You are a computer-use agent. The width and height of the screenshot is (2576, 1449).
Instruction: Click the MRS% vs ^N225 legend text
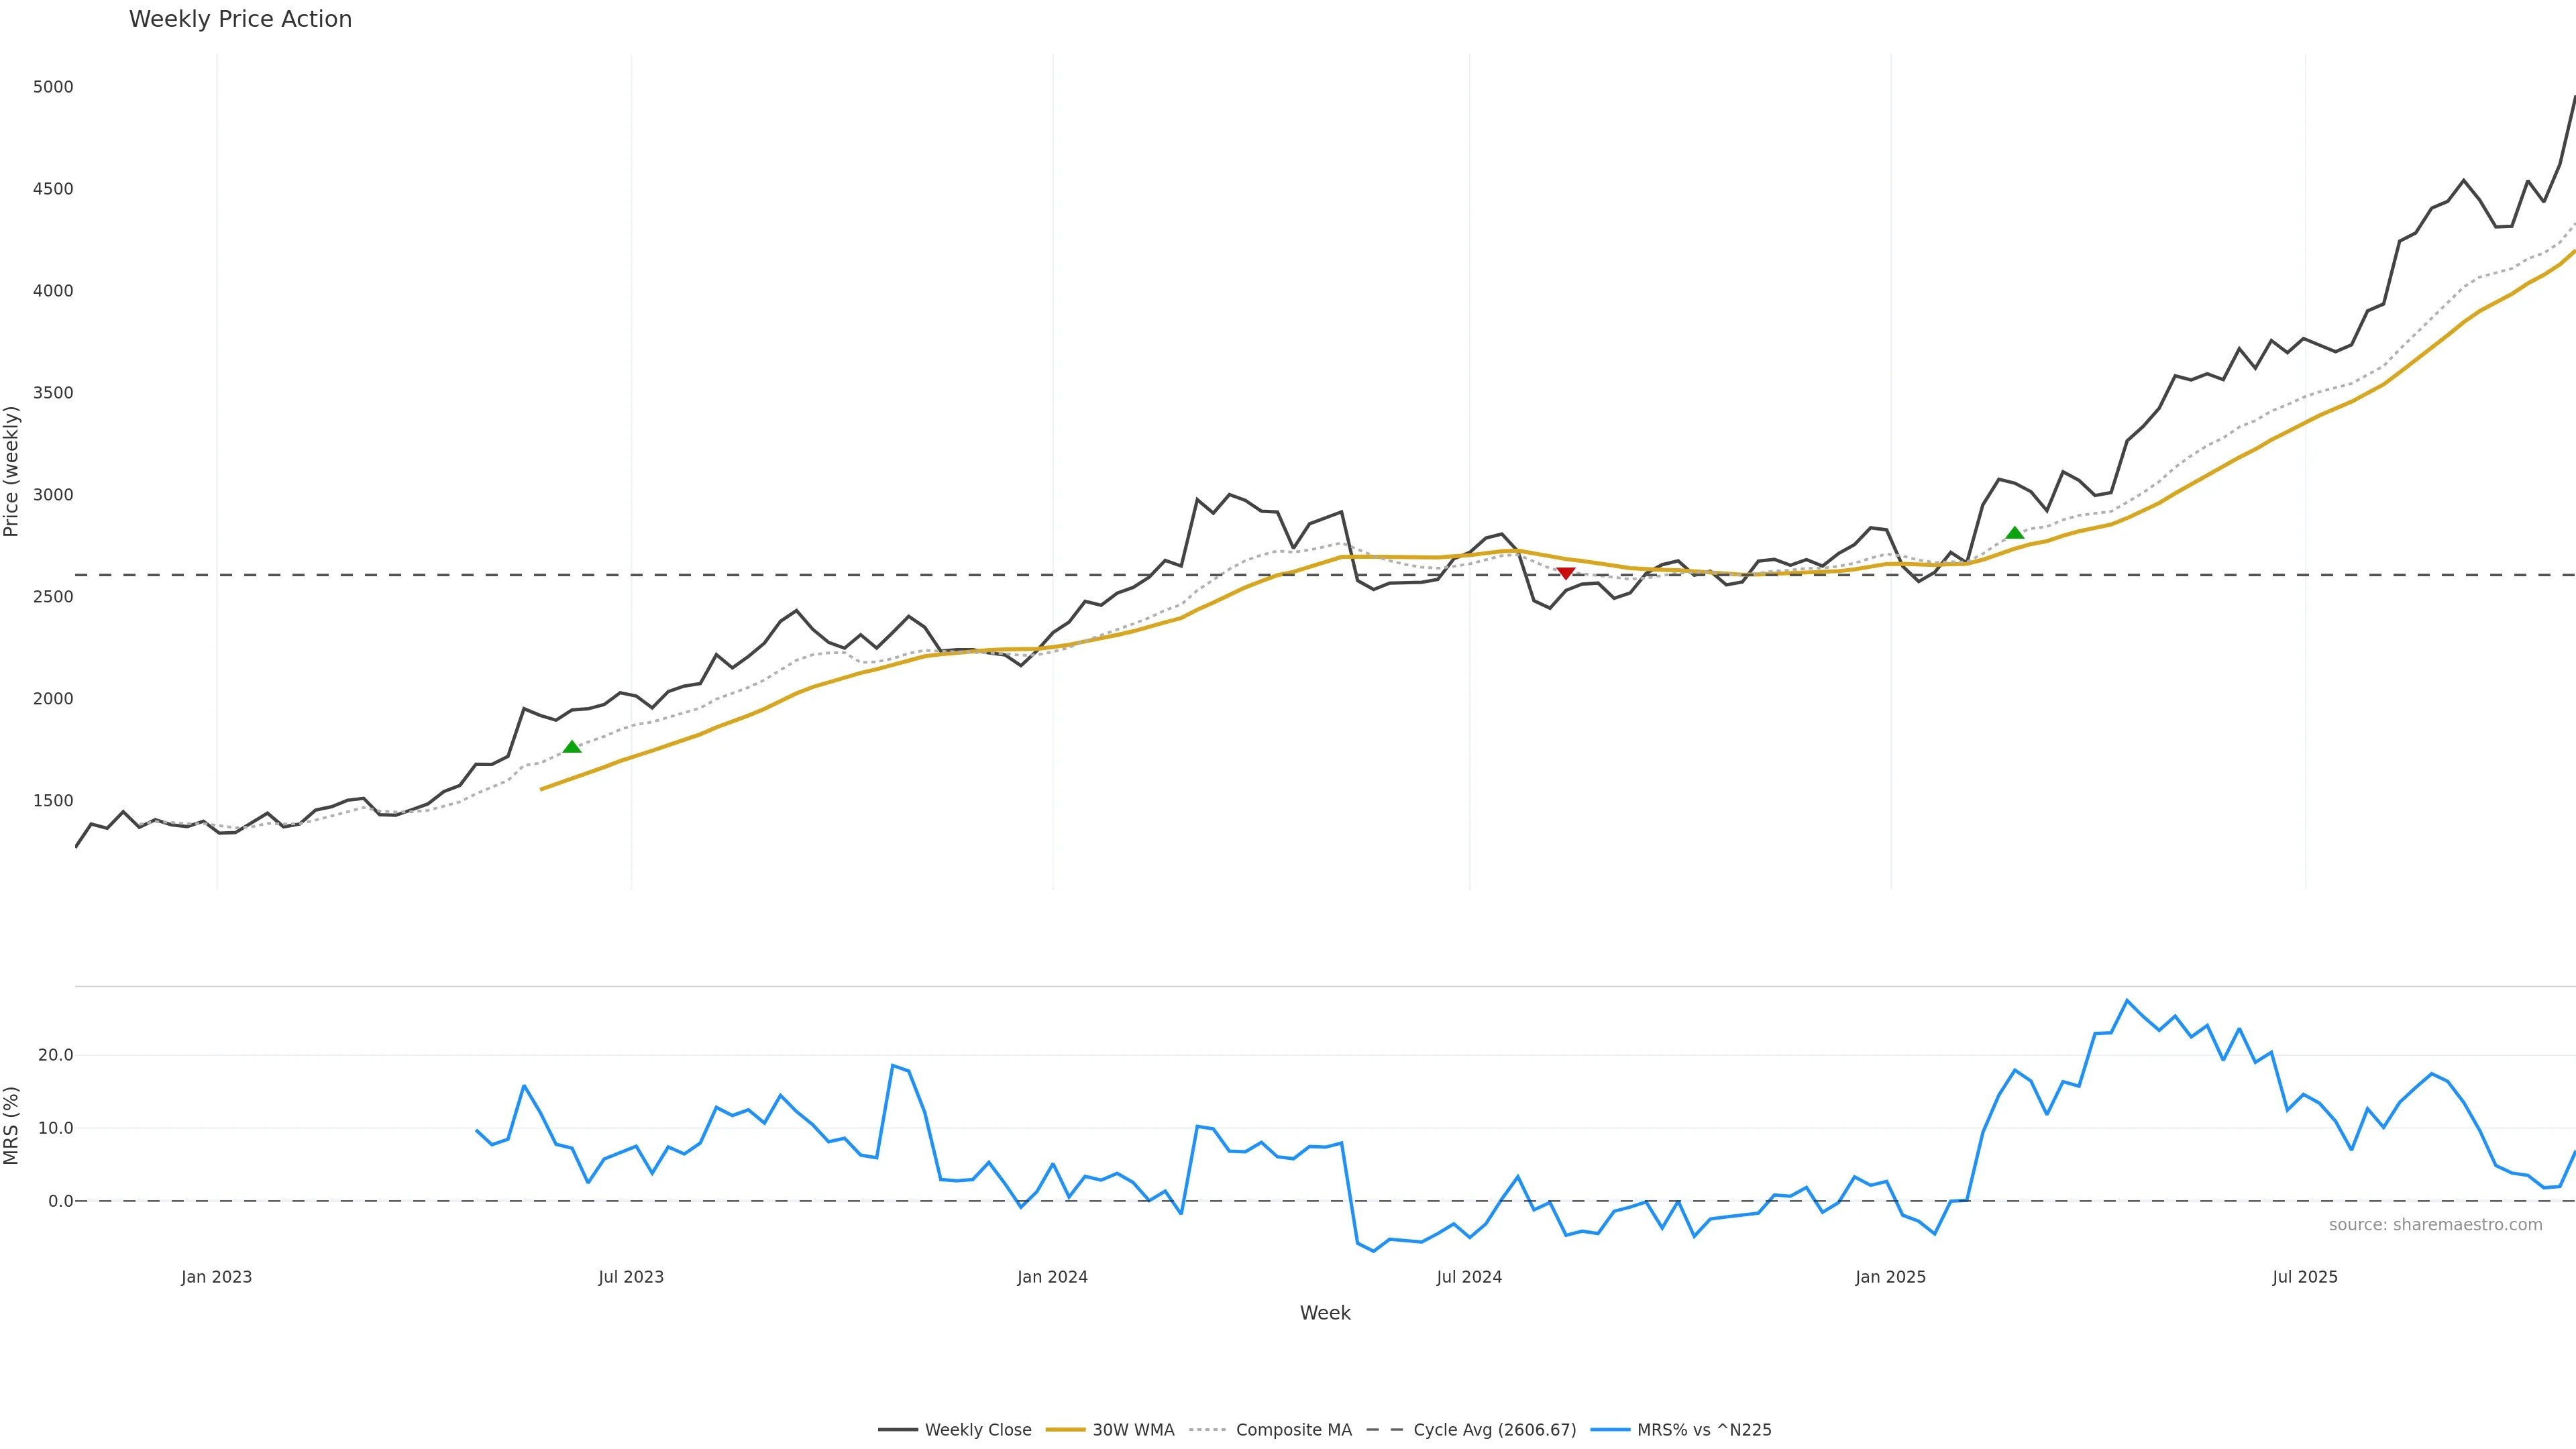click(1703, 1430)
